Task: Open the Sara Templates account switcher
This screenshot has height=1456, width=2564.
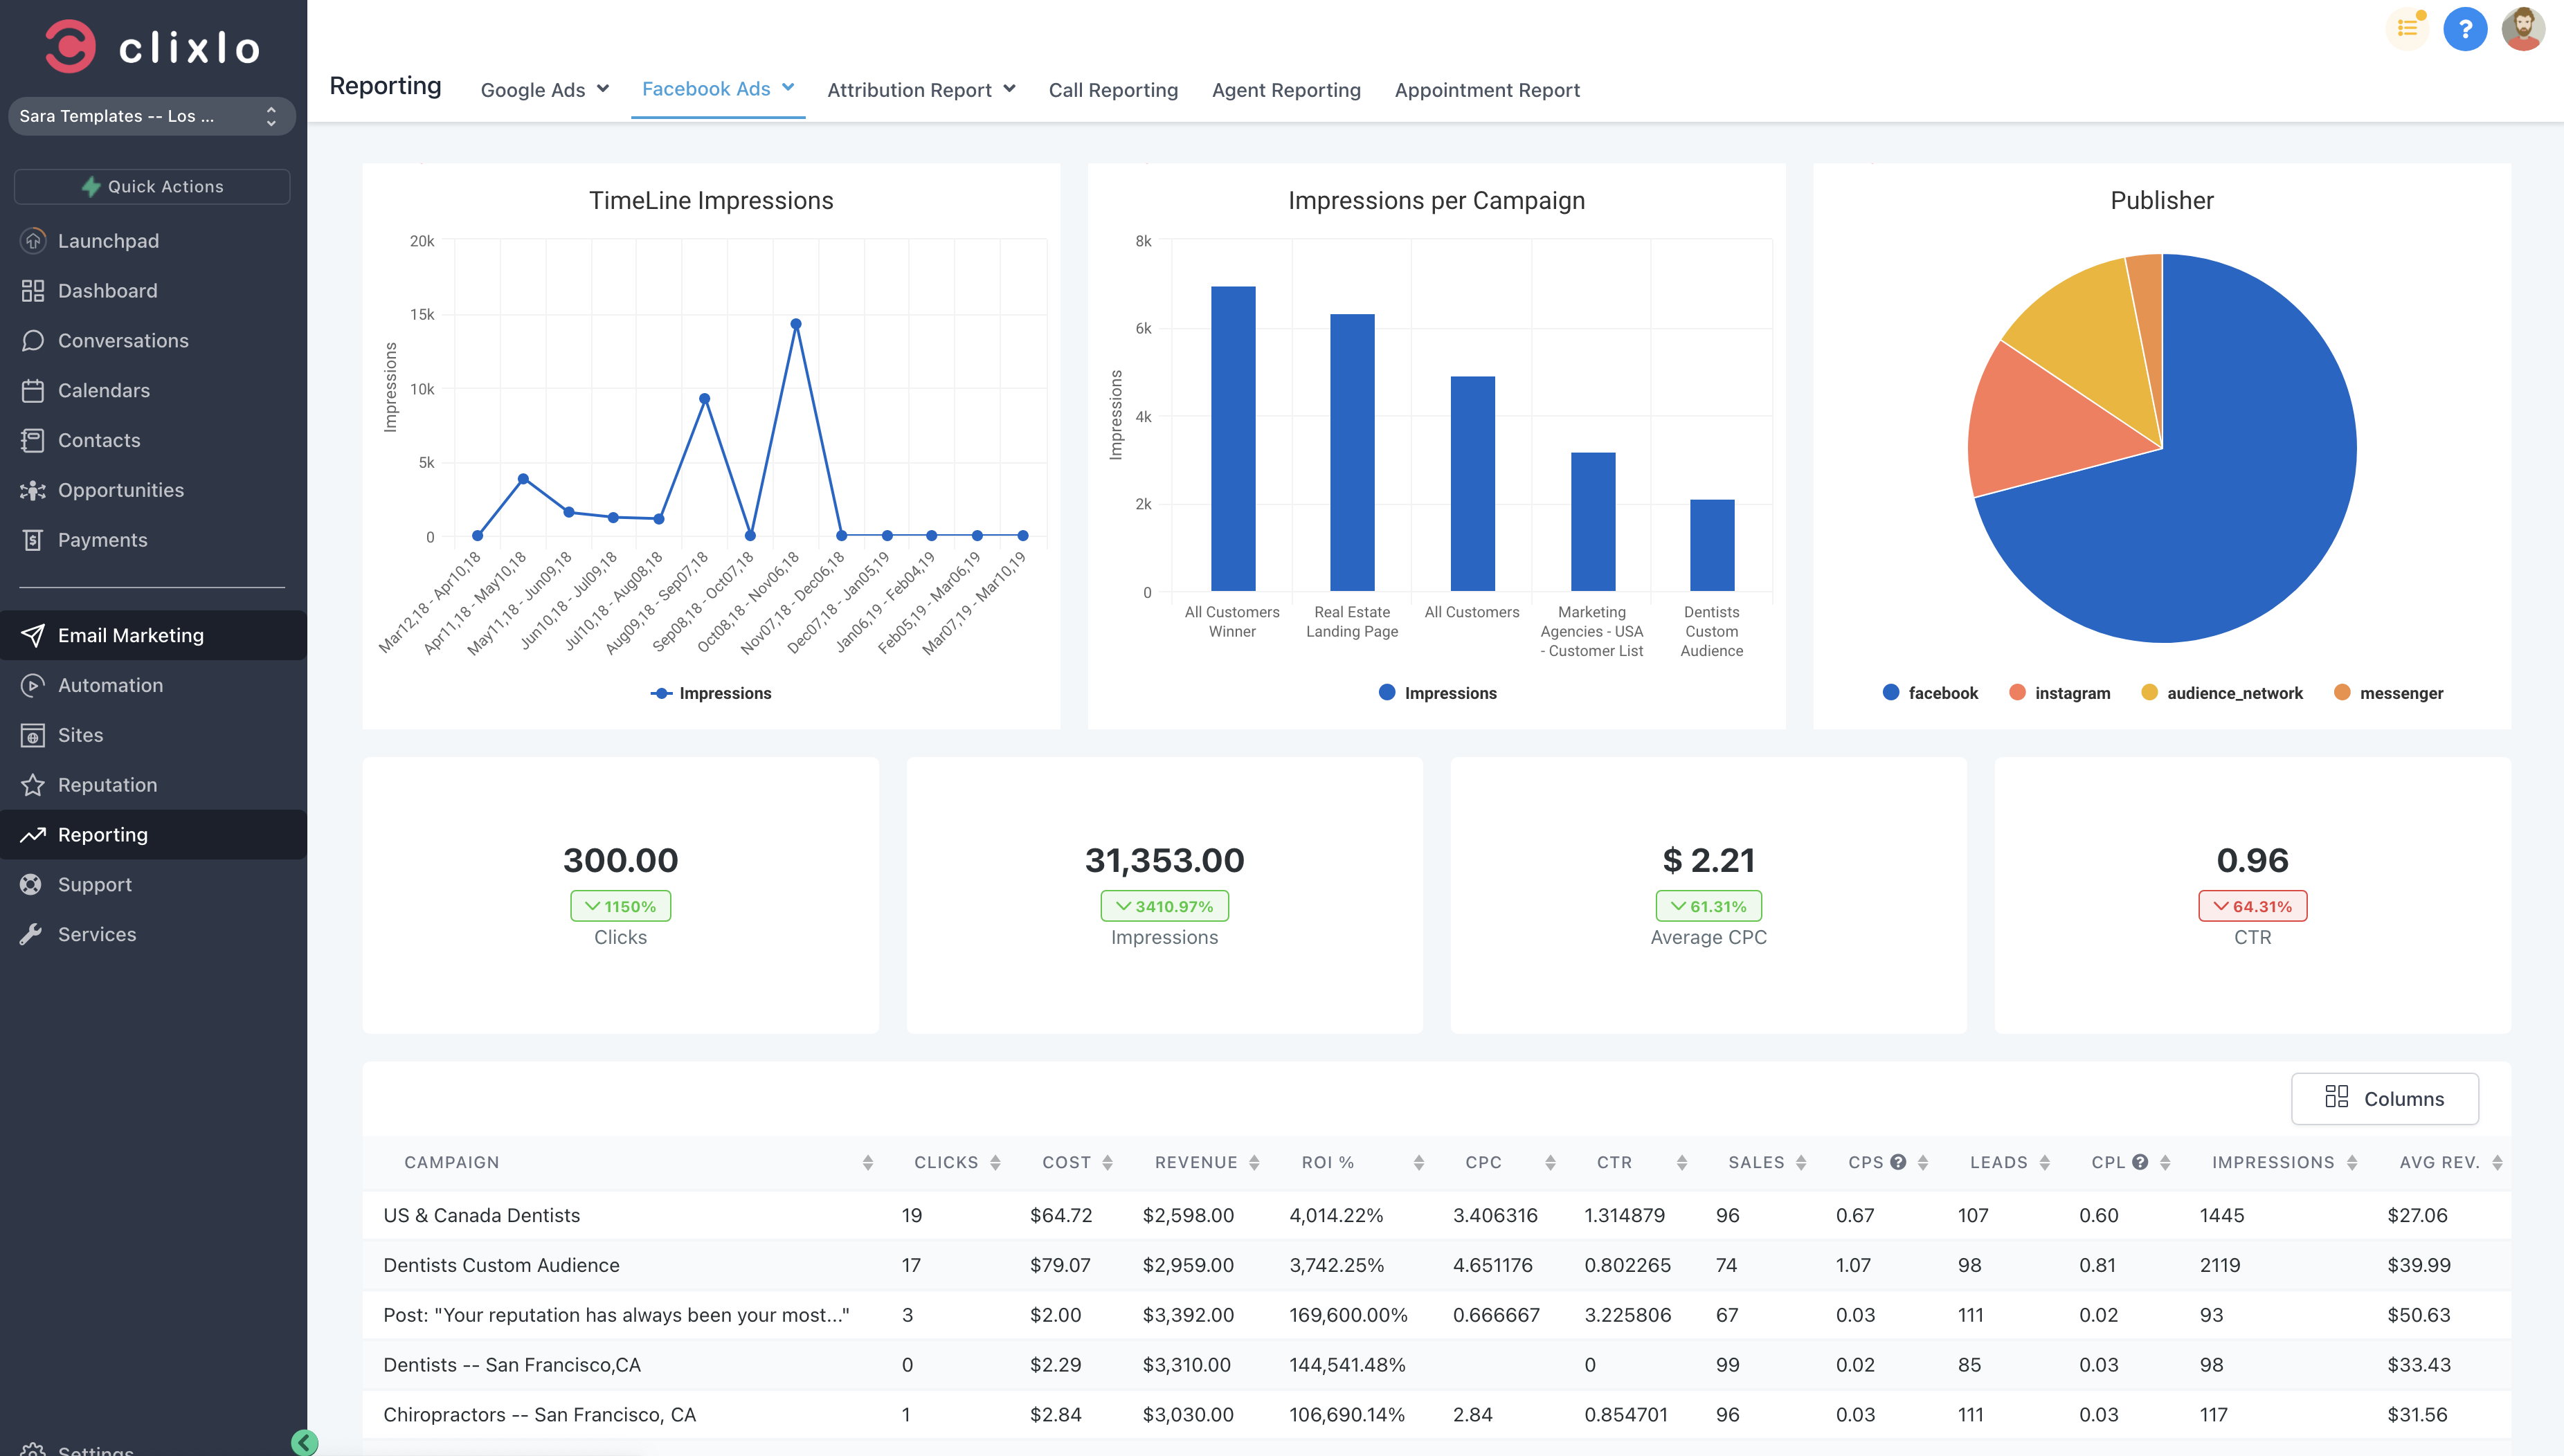Action: [x=151, y=116]
